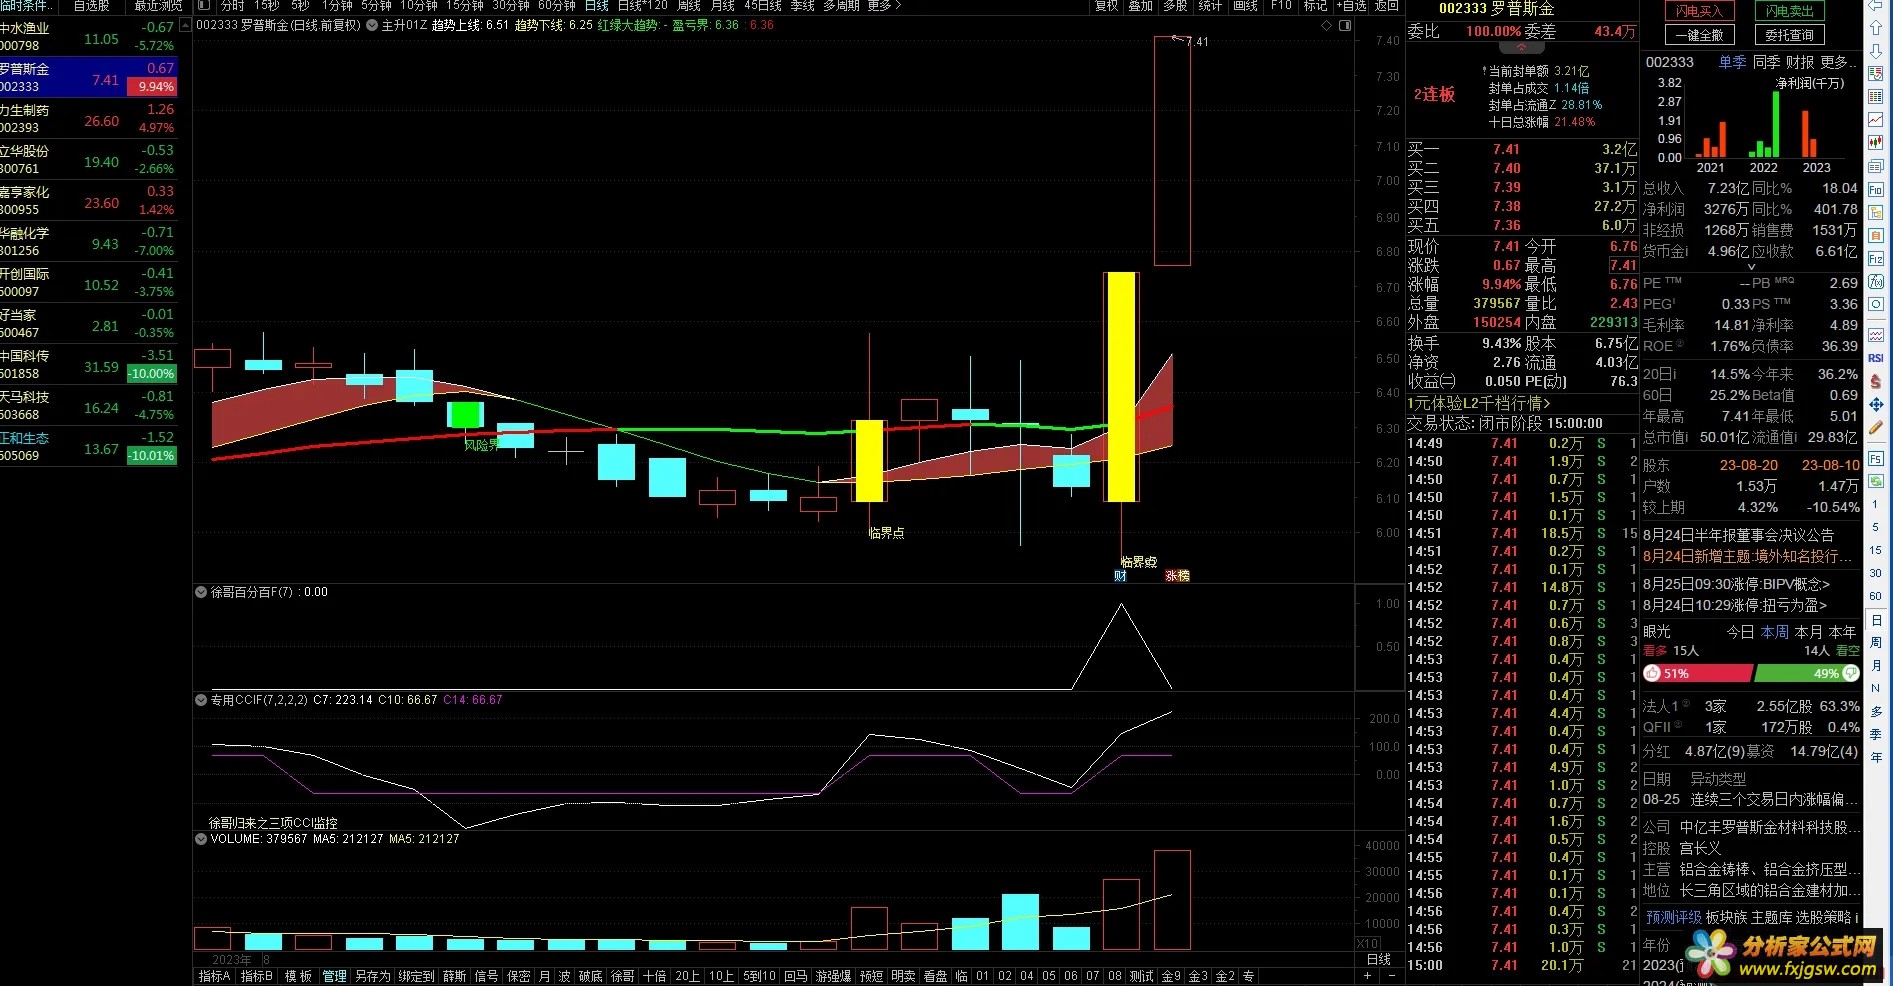Click the down arrow icon in right sidebar
The image size is (1893, 986).
1876,51
